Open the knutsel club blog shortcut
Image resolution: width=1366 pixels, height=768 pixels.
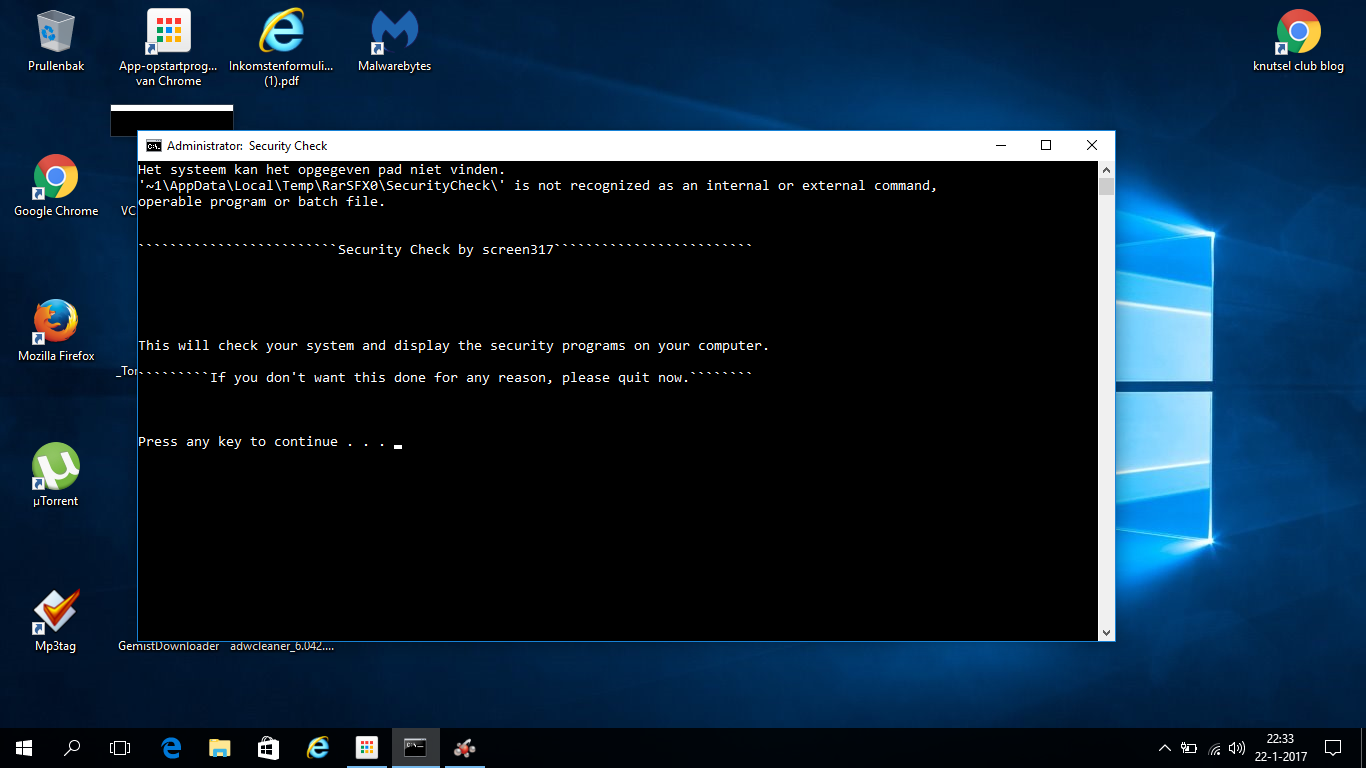click(x=1298, y=40)
